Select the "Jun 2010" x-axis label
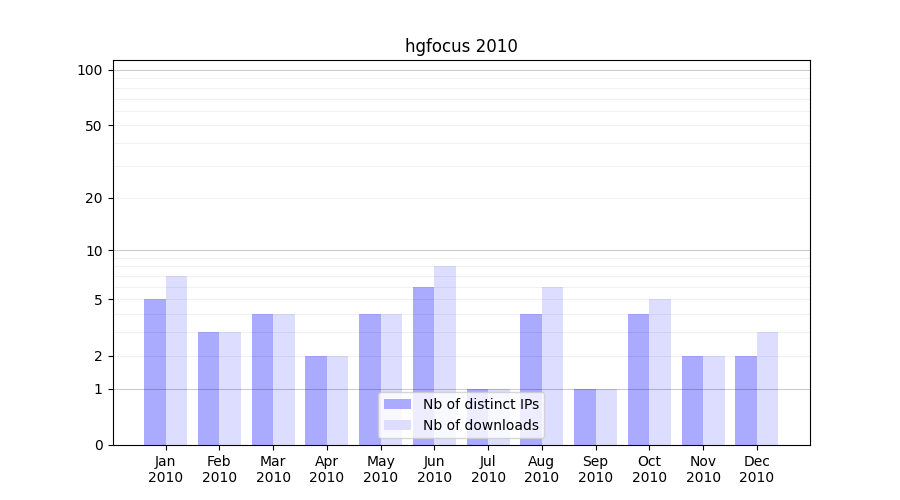The image size is (900, 500). point(434,469)
